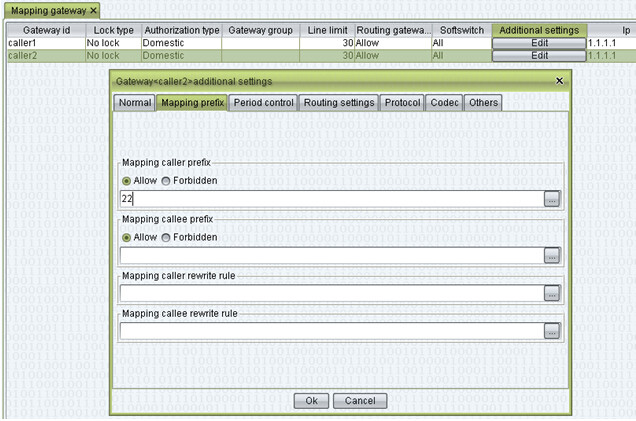This screenshot has width=636, height=421.
Task: Sort by Gateway id column header
Action: point(44,30)
